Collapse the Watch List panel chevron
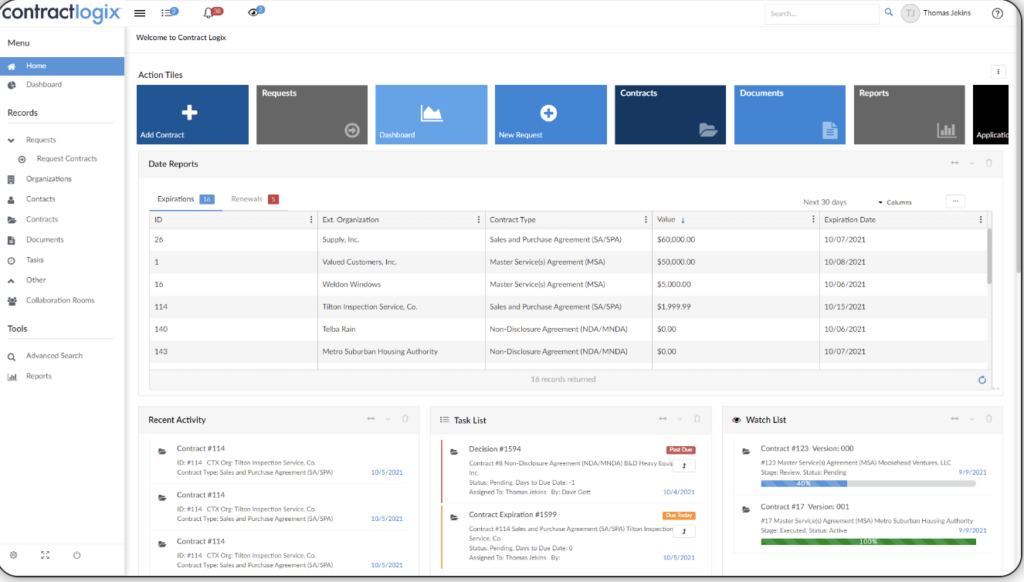Image resolution: width=1024 pixels, height=582 pixels. [x=972, y=419]
